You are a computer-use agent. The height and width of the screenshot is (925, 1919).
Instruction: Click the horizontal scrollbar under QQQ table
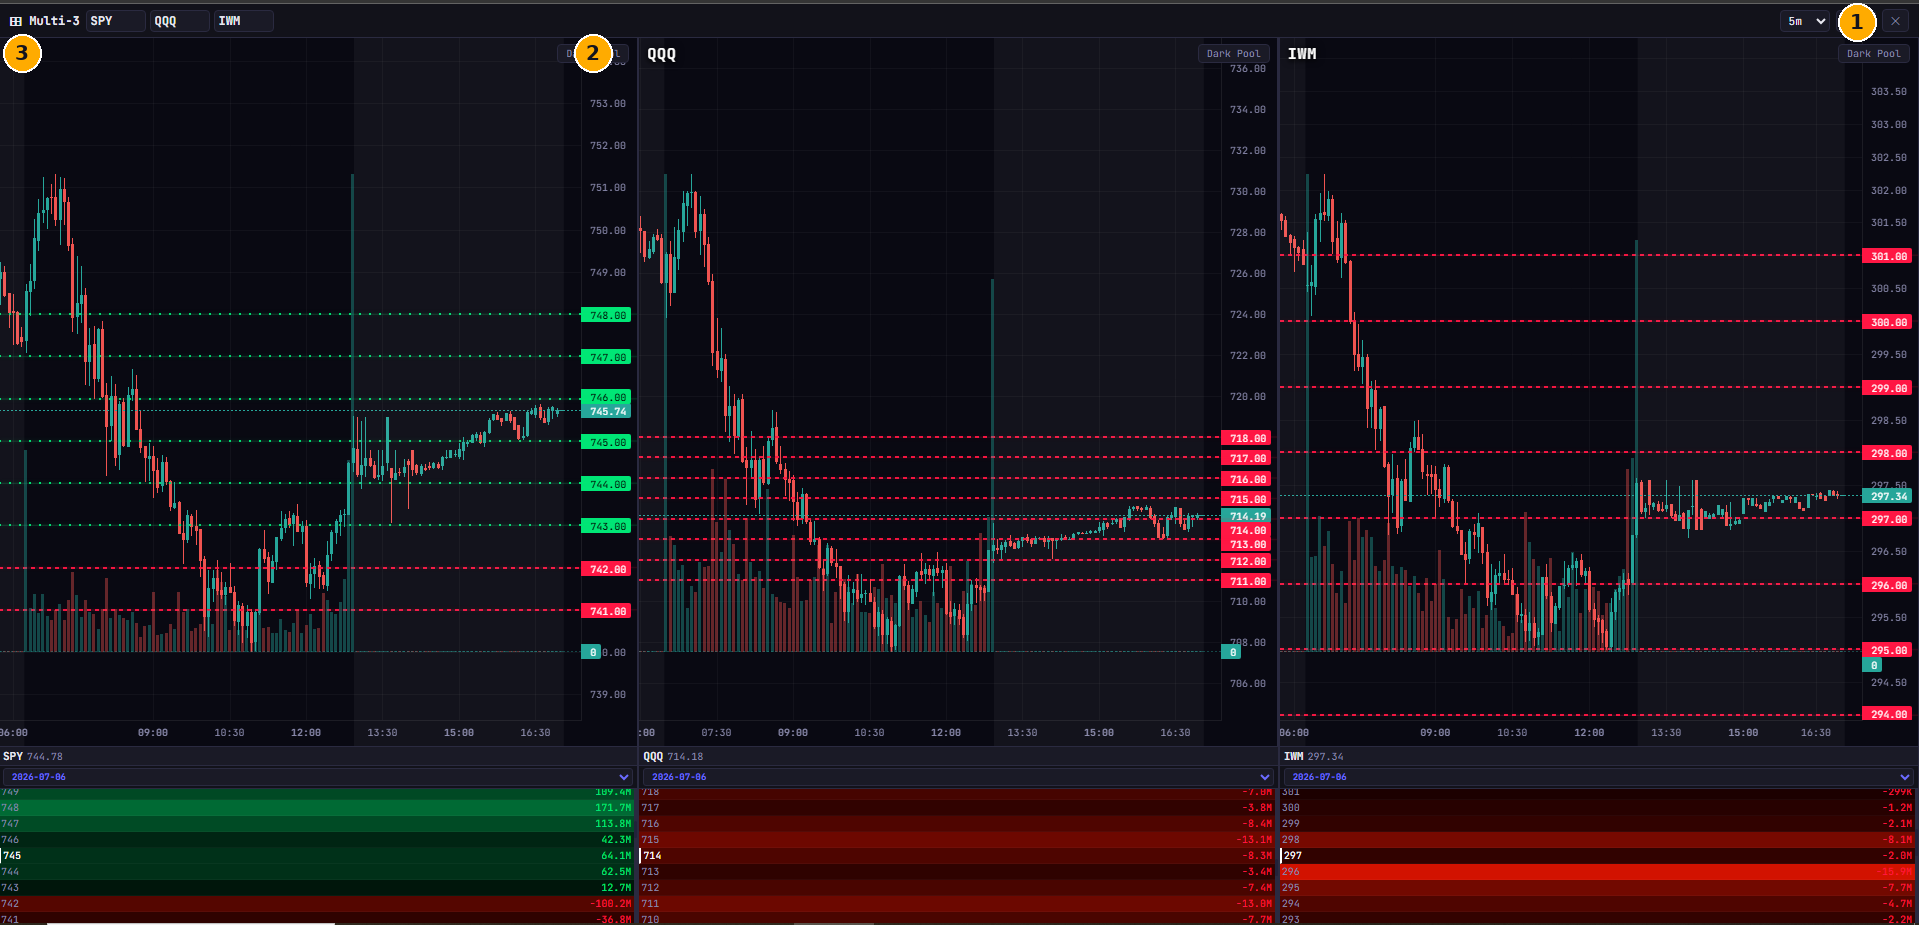point(834,923)
